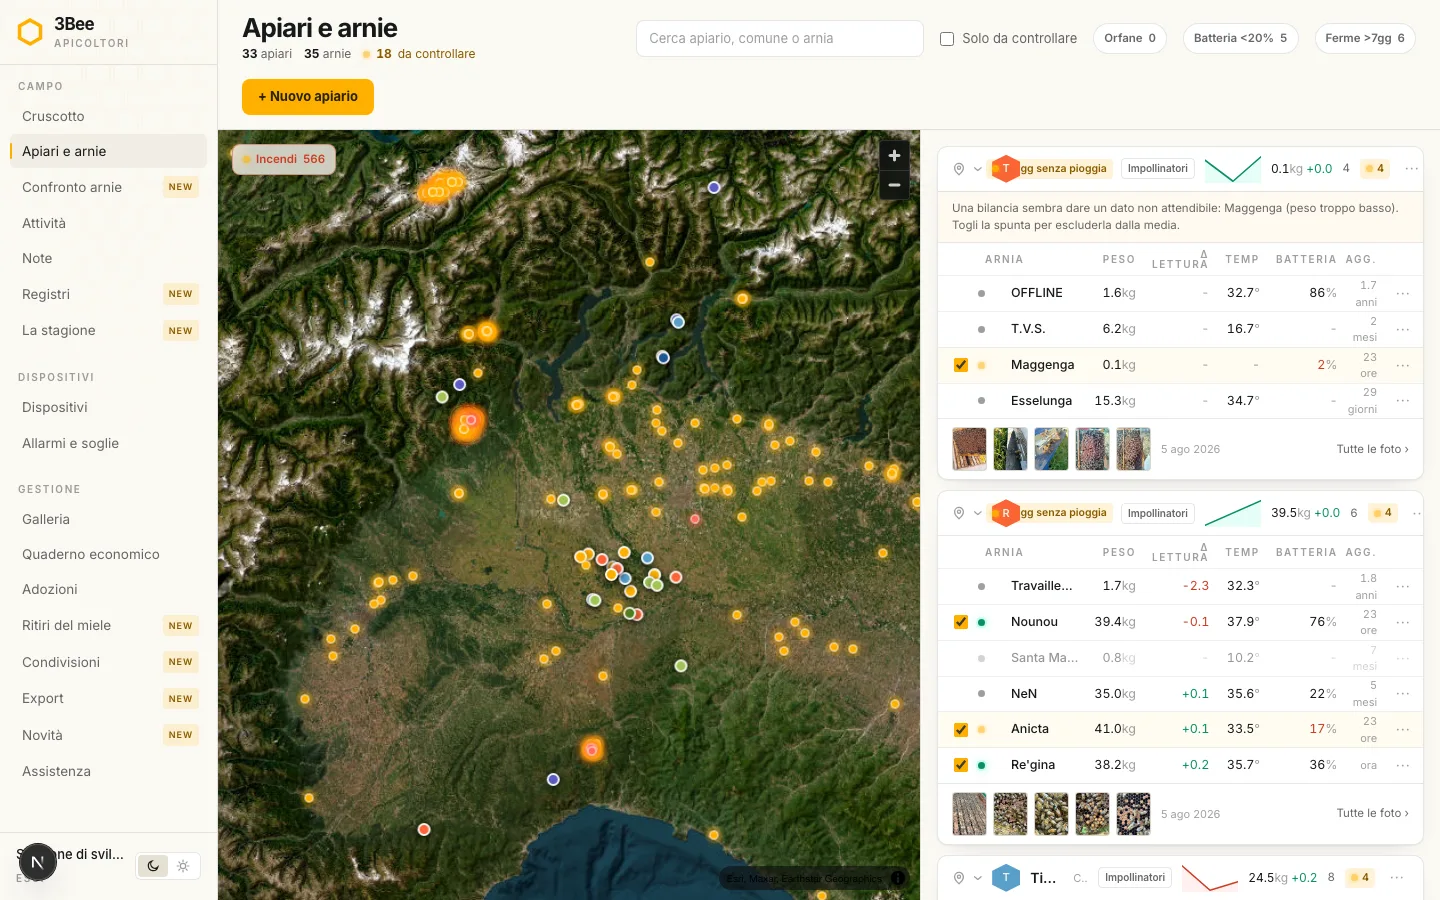Click location pin of first apiary card
The width and height of the screenshot is (1440, 900).
coord(958,169)
